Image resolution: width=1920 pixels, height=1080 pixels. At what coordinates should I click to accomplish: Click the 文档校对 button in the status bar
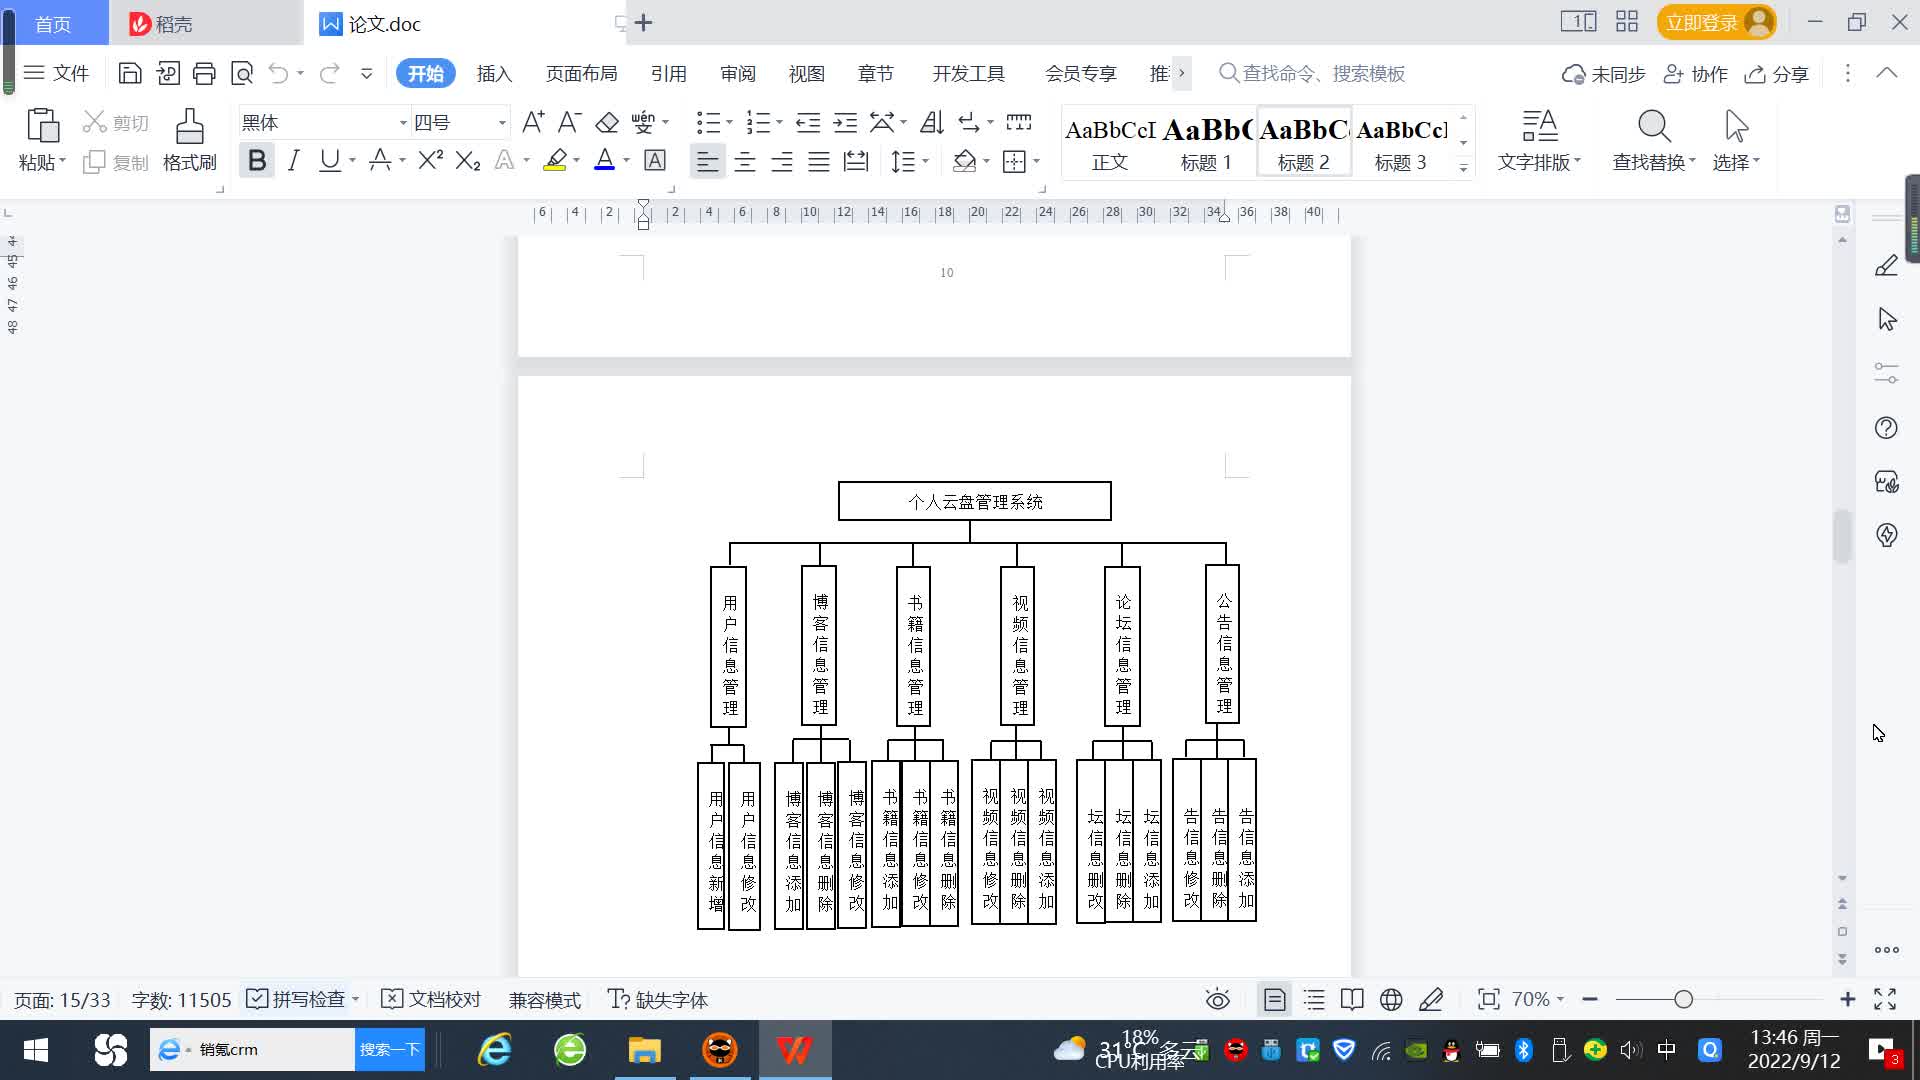pyautogui.click(x=432, y=999)
